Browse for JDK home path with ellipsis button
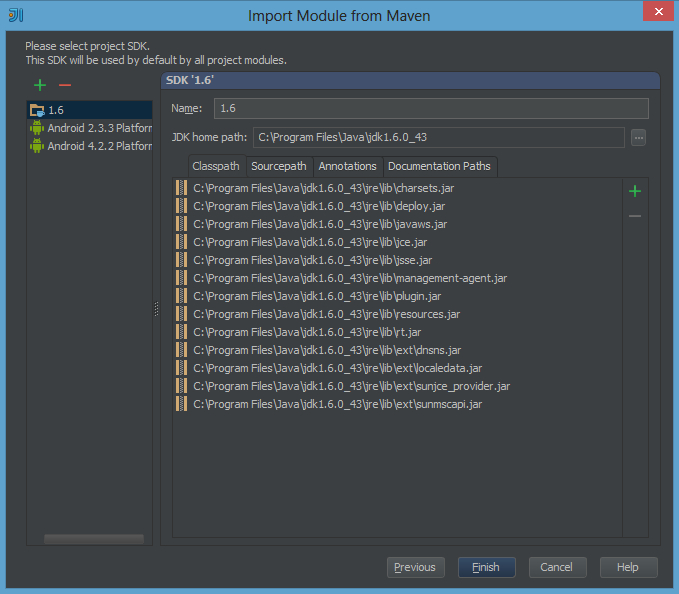This screenshot has width=679, height=594. [638, 138]
